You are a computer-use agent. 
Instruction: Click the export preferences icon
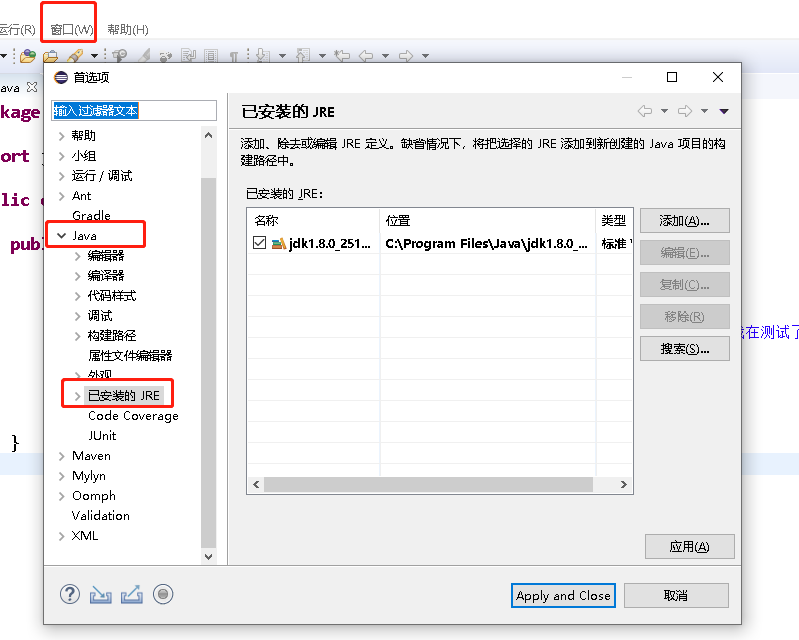[131, 595]
